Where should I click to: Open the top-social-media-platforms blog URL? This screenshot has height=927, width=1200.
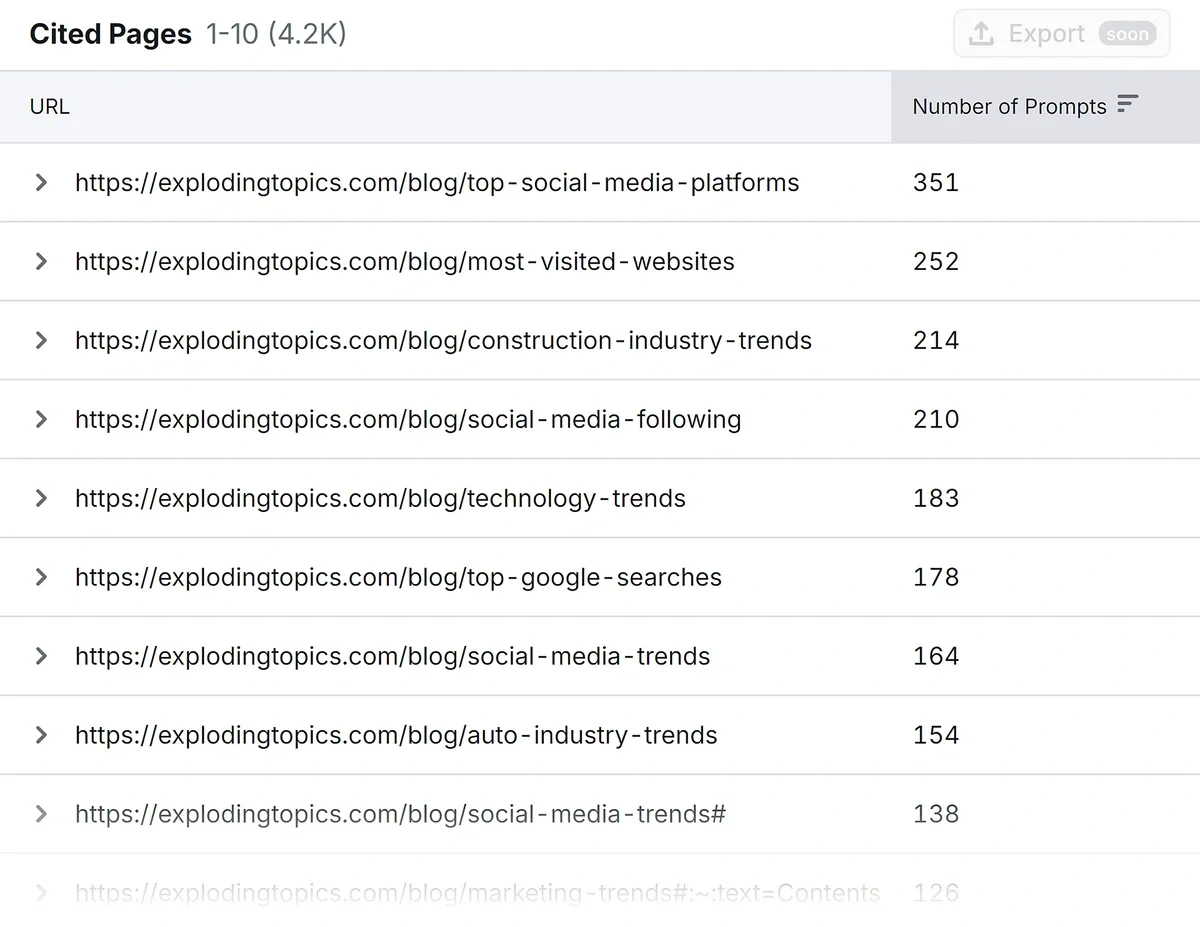point(437,183)
